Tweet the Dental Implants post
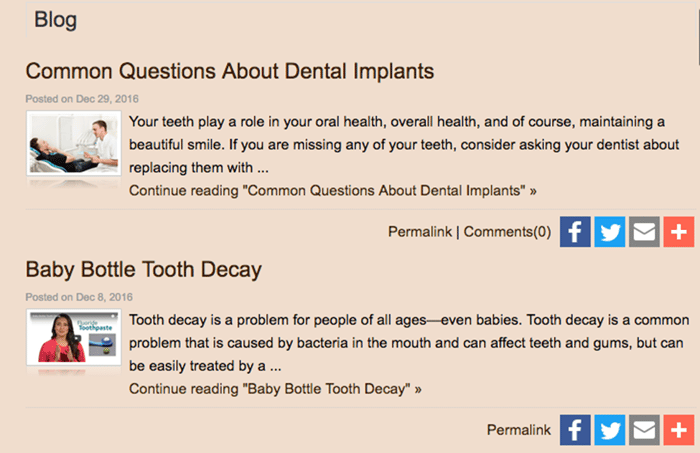Image resolution: width=700 pixels, height=453 pixels. [x=610, y=232]
